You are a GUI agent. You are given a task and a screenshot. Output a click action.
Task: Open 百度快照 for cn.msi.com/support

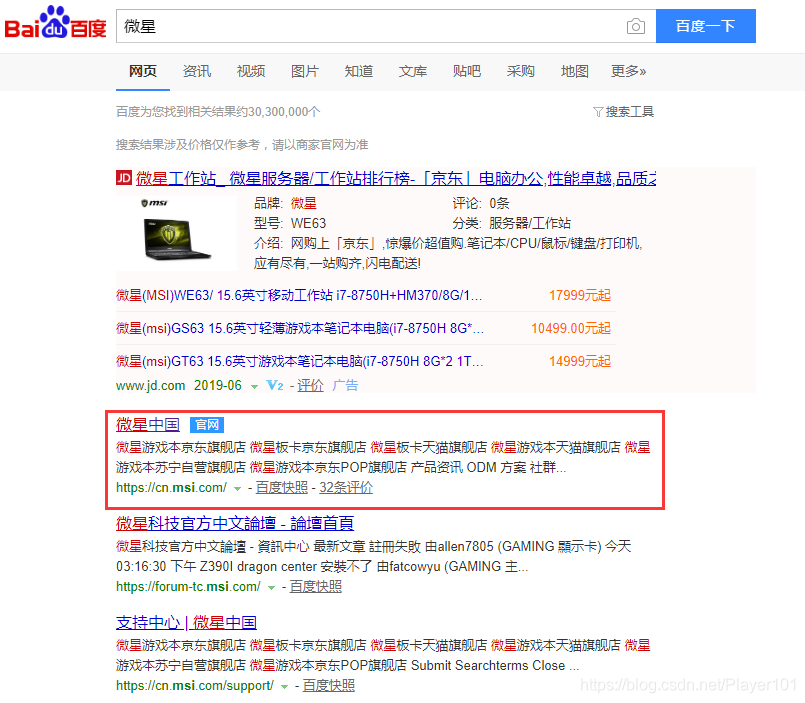coord(329,686)
